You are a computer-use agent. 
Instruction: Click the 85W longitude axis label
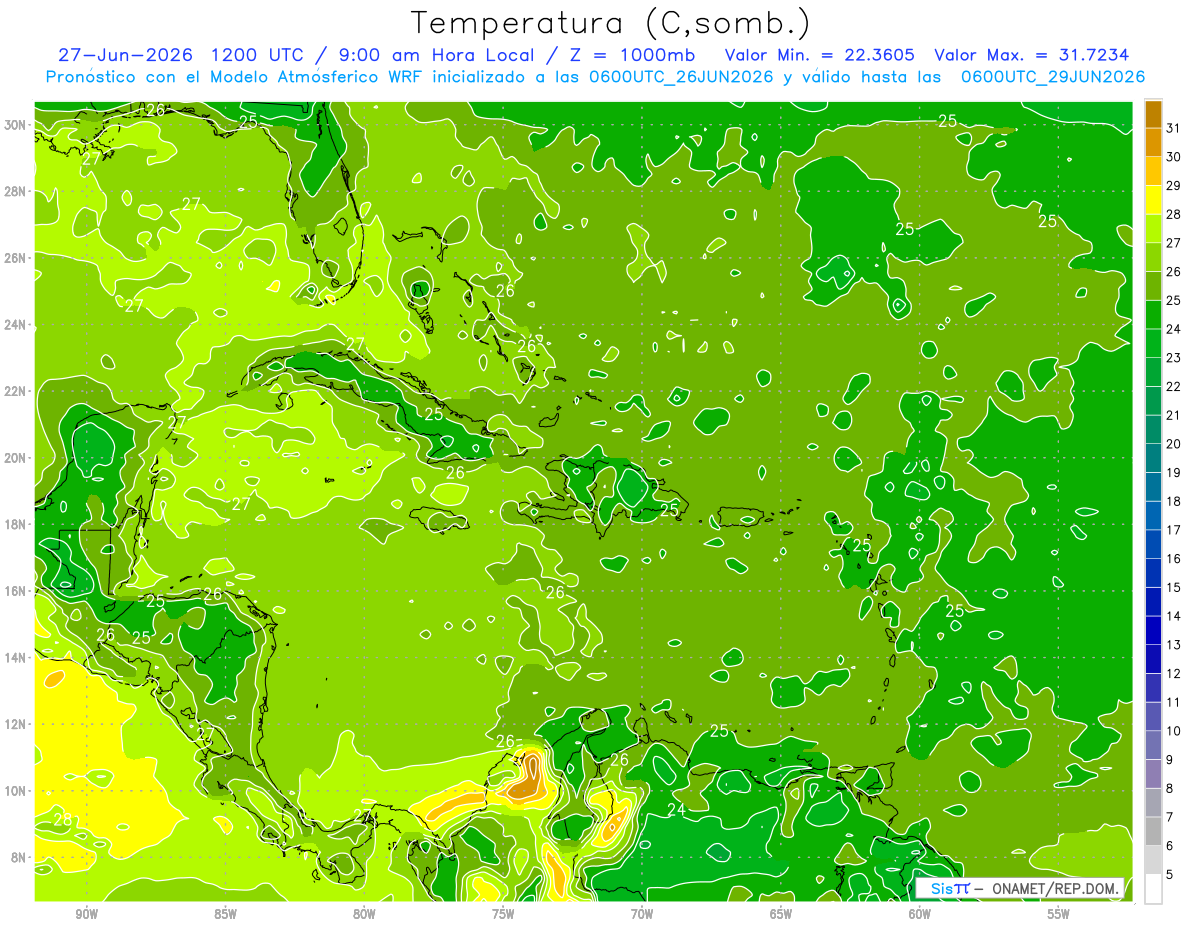click(x=226, y=915)
